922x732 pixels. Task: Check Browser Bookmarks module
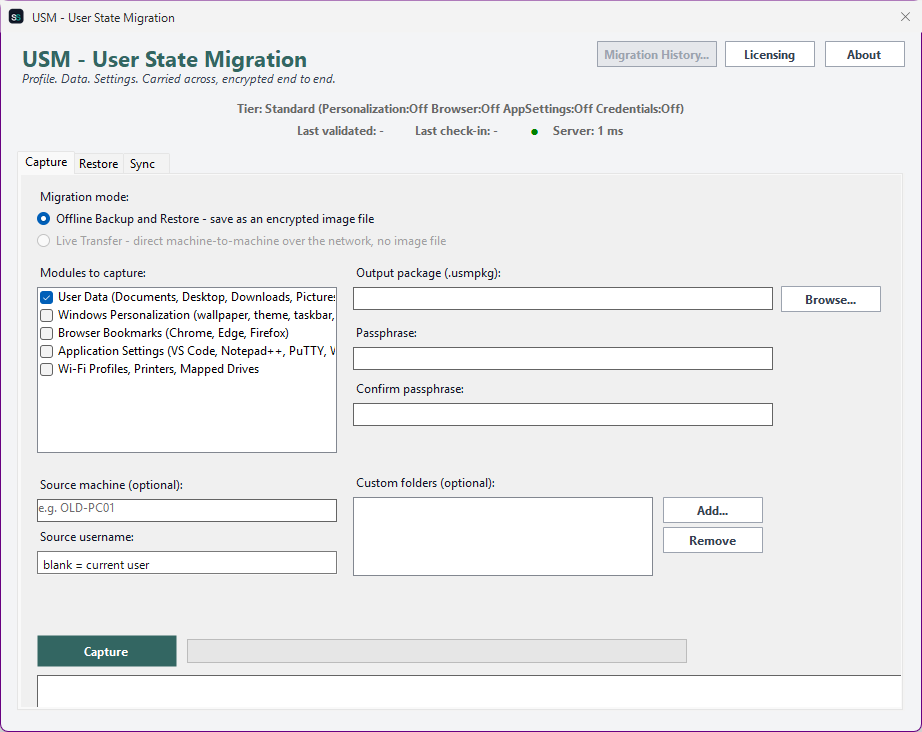click(x=46, y=333)
